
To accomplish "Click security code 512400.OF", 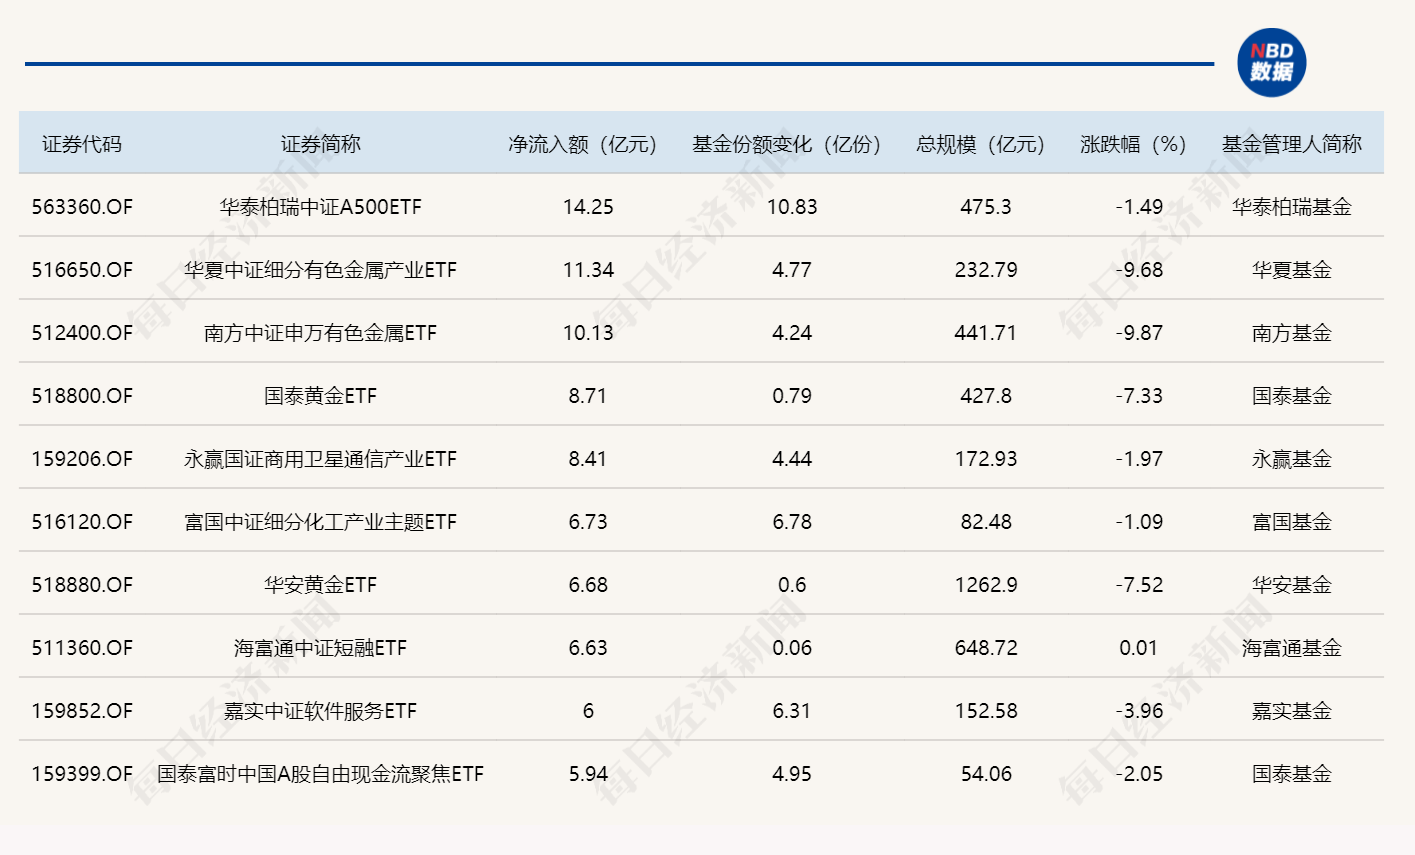I will click(82, 333).
